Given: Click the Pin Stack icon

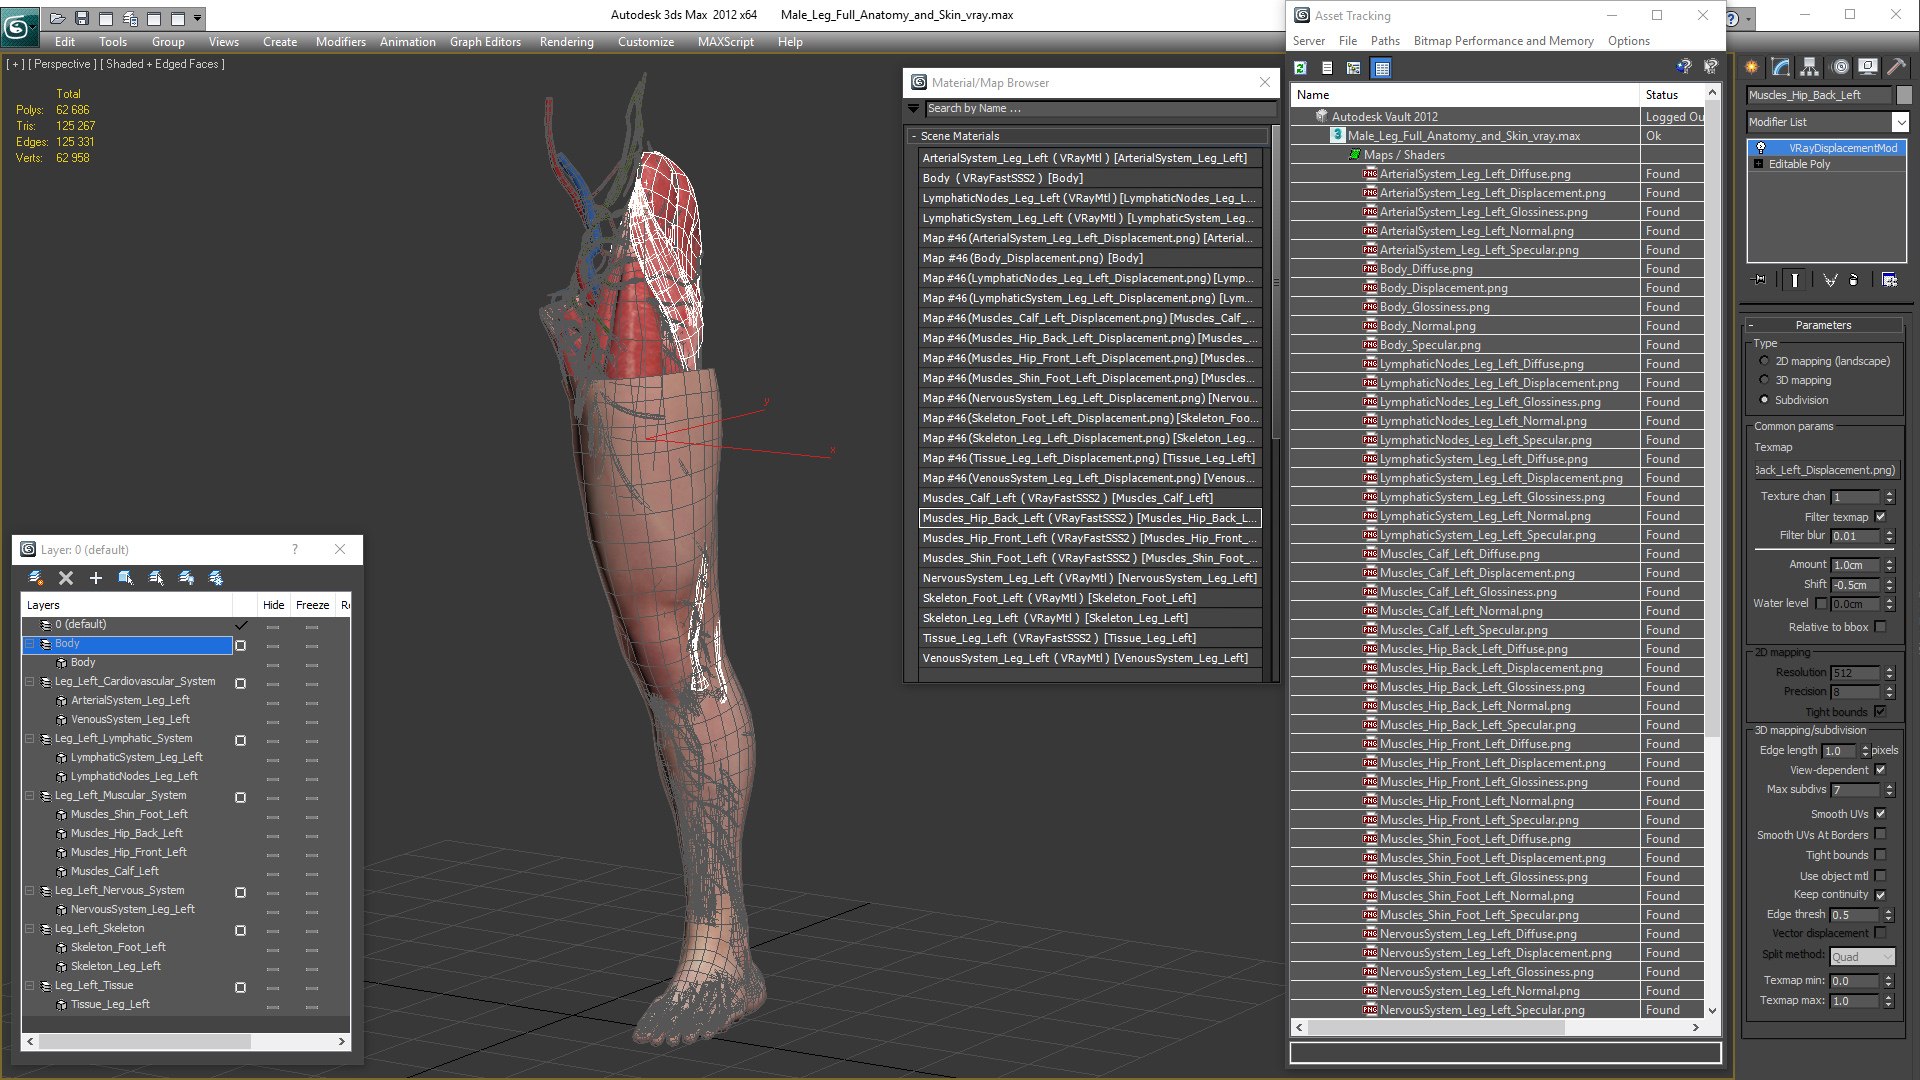Looking at the screenshot, I should [x=1760, y=280].
